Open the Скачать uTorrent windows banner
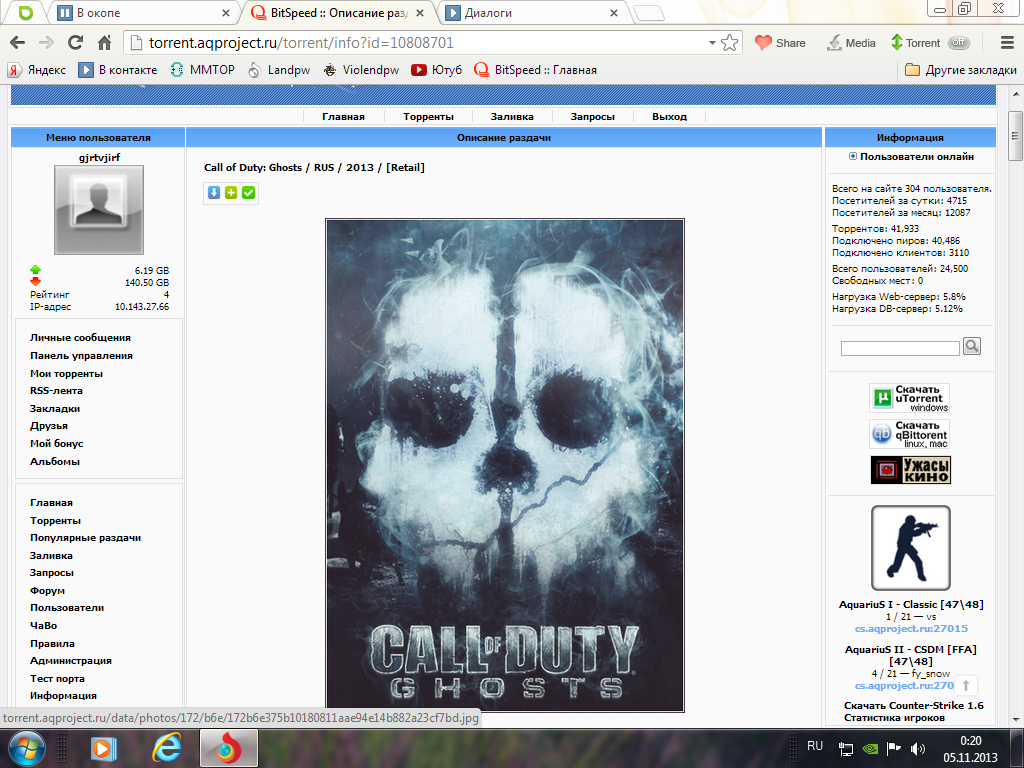Screen dimensions: 1024x768 click(x=910, y=398)
